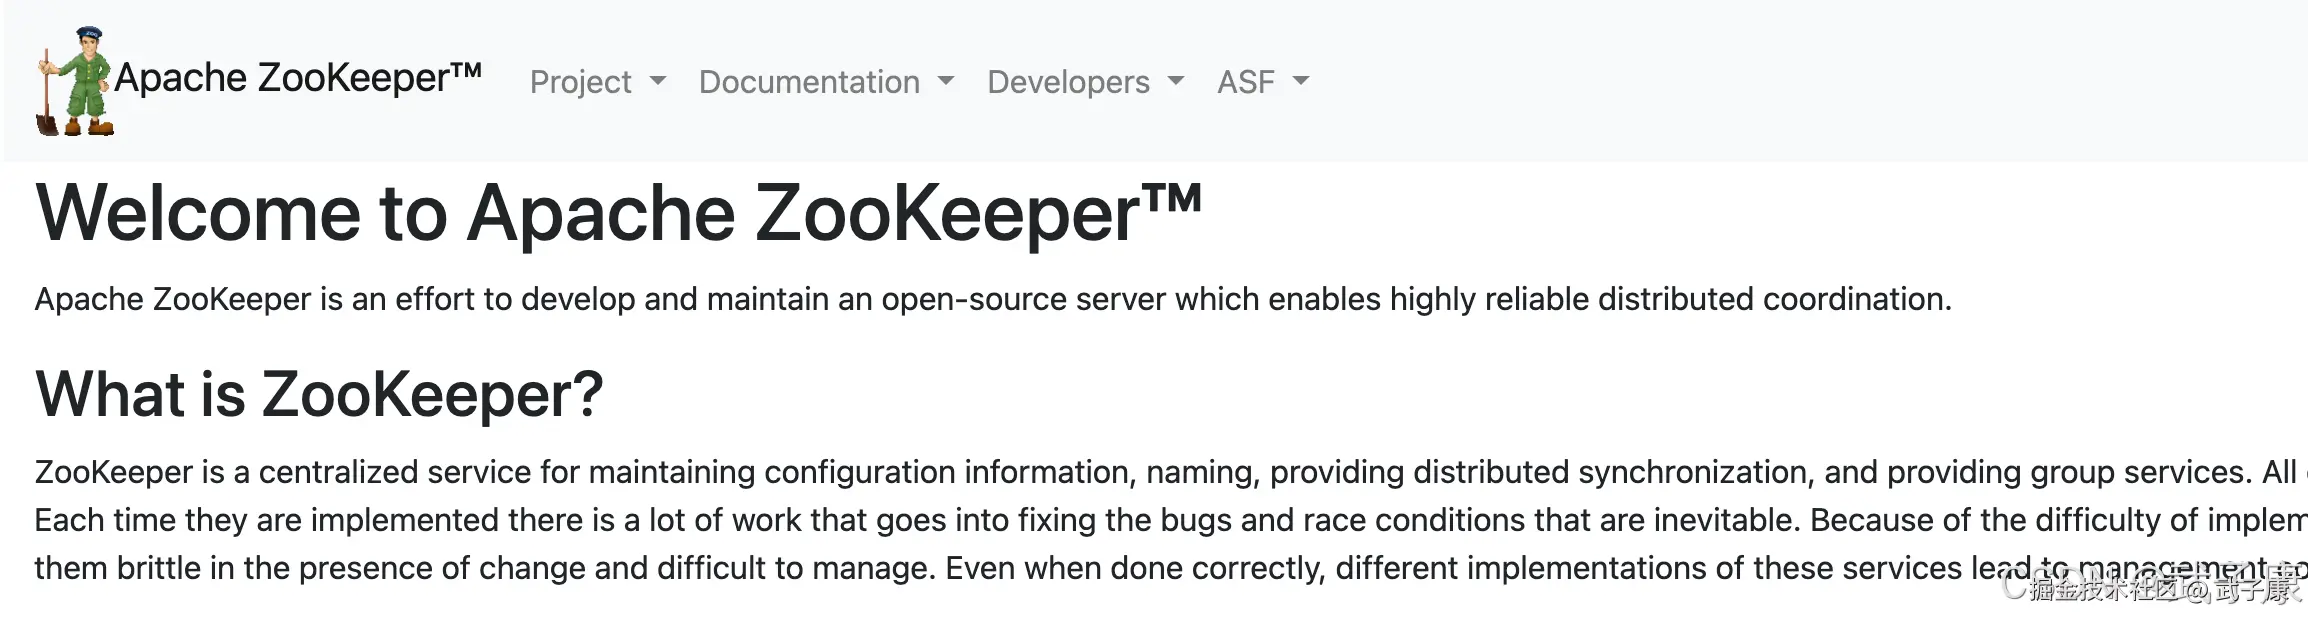The width and height of the screenshot is (2308, 622).
Task: Open the Apache ZooKeeper™ brand link
Action: coord(298,78)
